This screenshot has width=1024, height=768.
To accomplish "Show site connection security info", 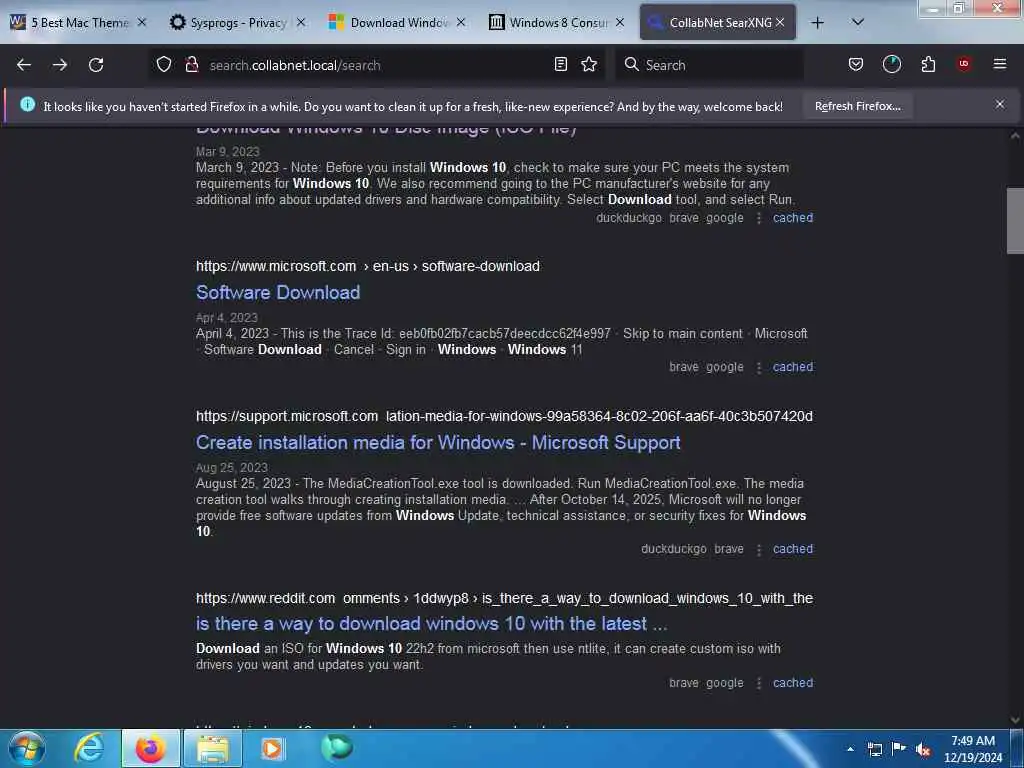I will [192, 64].
